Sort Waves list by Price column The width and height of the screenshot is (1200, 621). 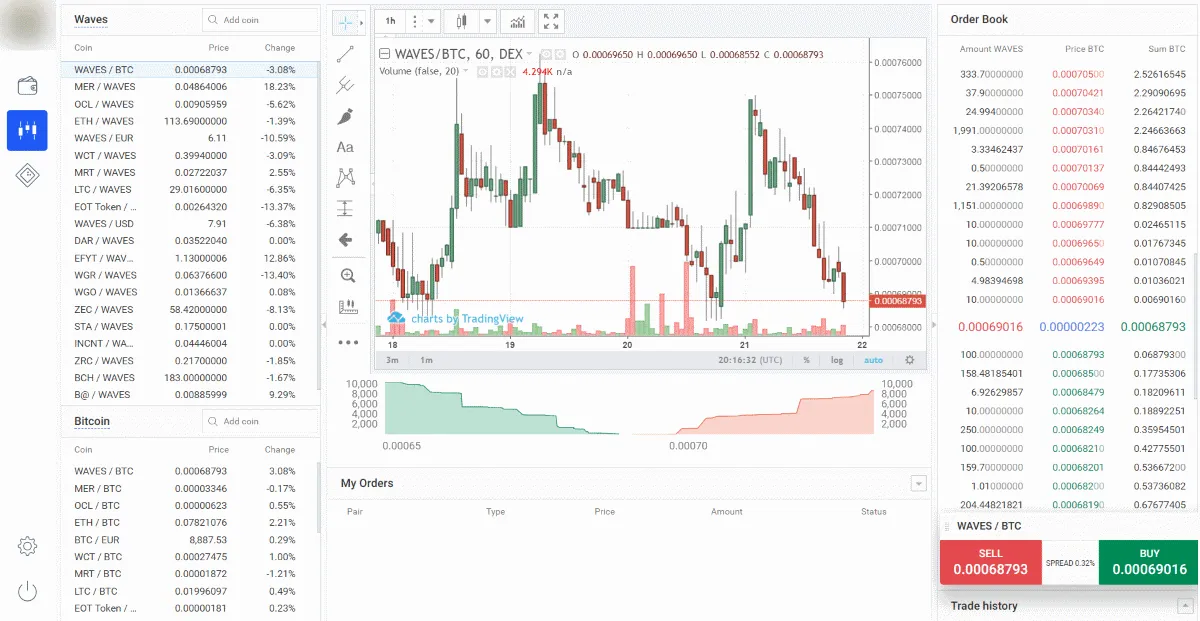218,48
